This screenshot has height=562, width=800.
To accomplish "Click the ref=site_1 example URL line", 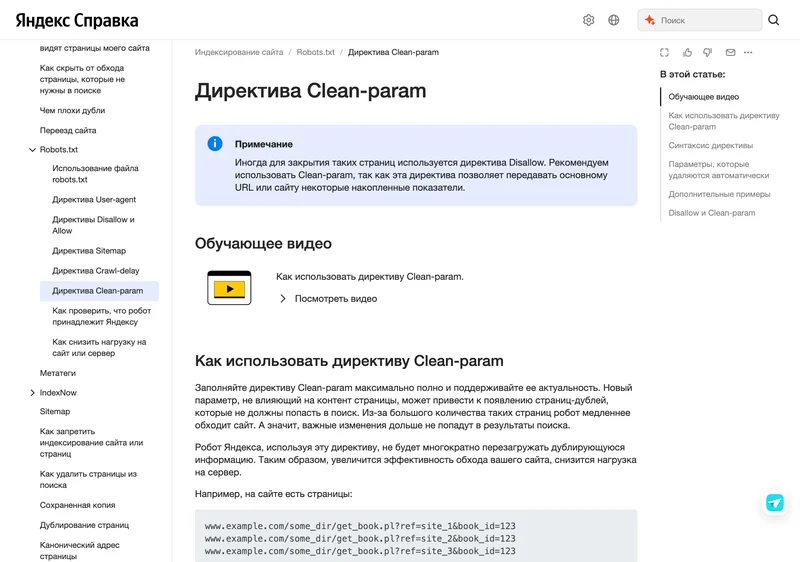I will [x=360, y=526].
